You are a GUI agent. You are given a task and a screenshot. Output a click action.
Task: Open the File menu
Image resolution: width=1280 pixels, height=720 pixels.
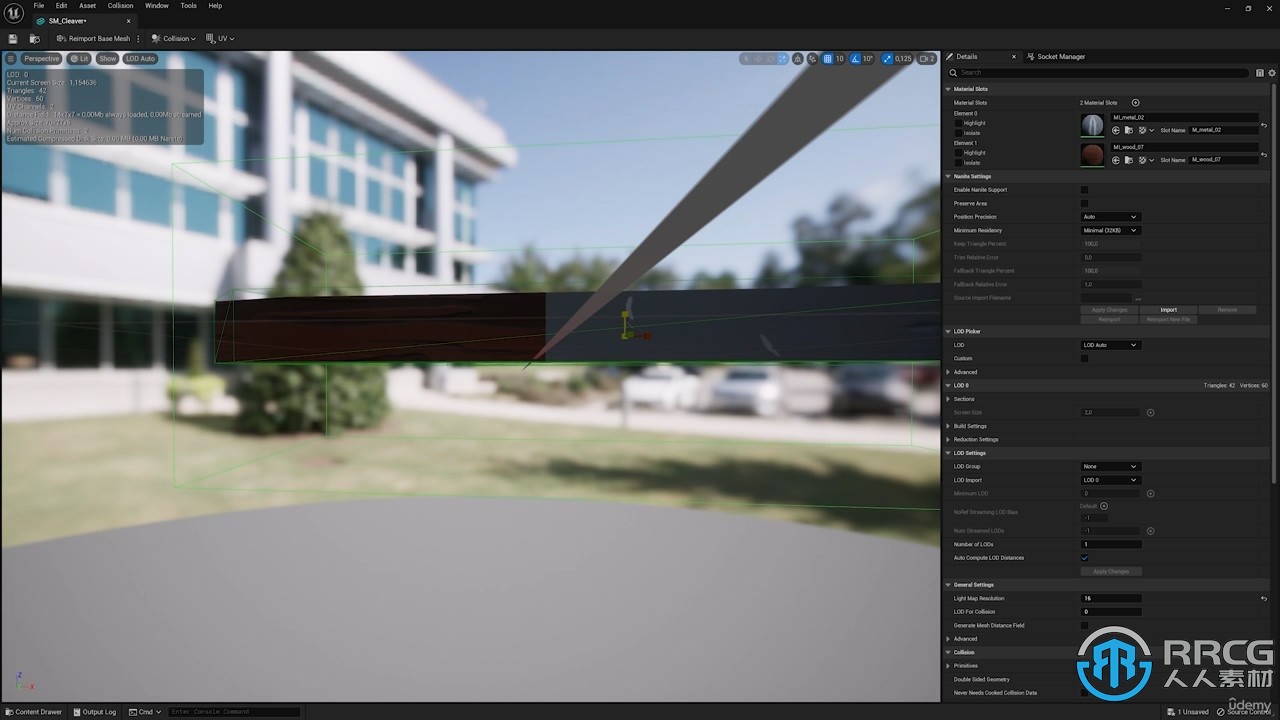click(x=39, y=6)
